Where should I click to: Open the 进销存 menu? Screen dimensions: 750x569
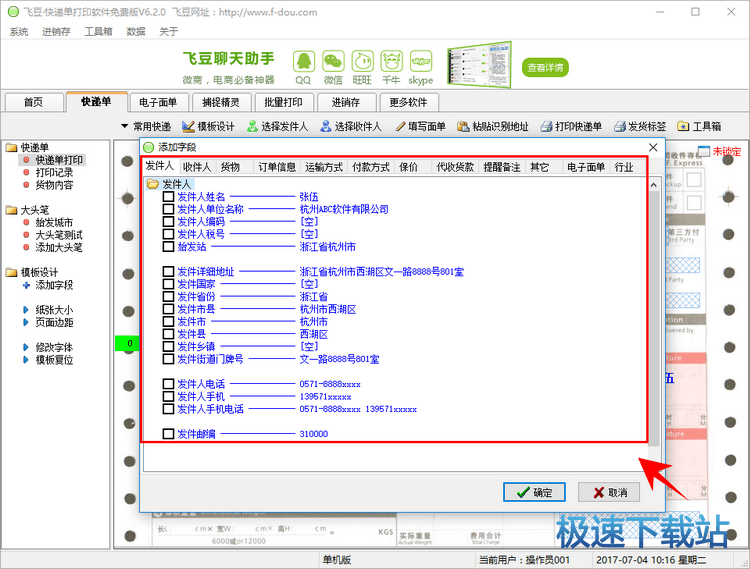(56, 32)
